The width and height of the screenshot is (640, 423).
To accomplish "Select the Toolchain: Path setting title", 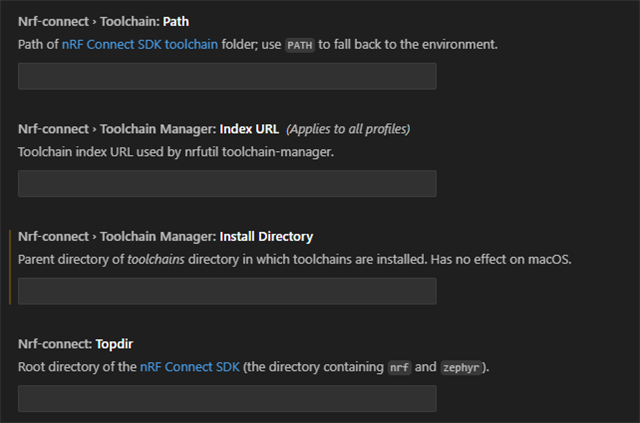I will tap(103, 21).
